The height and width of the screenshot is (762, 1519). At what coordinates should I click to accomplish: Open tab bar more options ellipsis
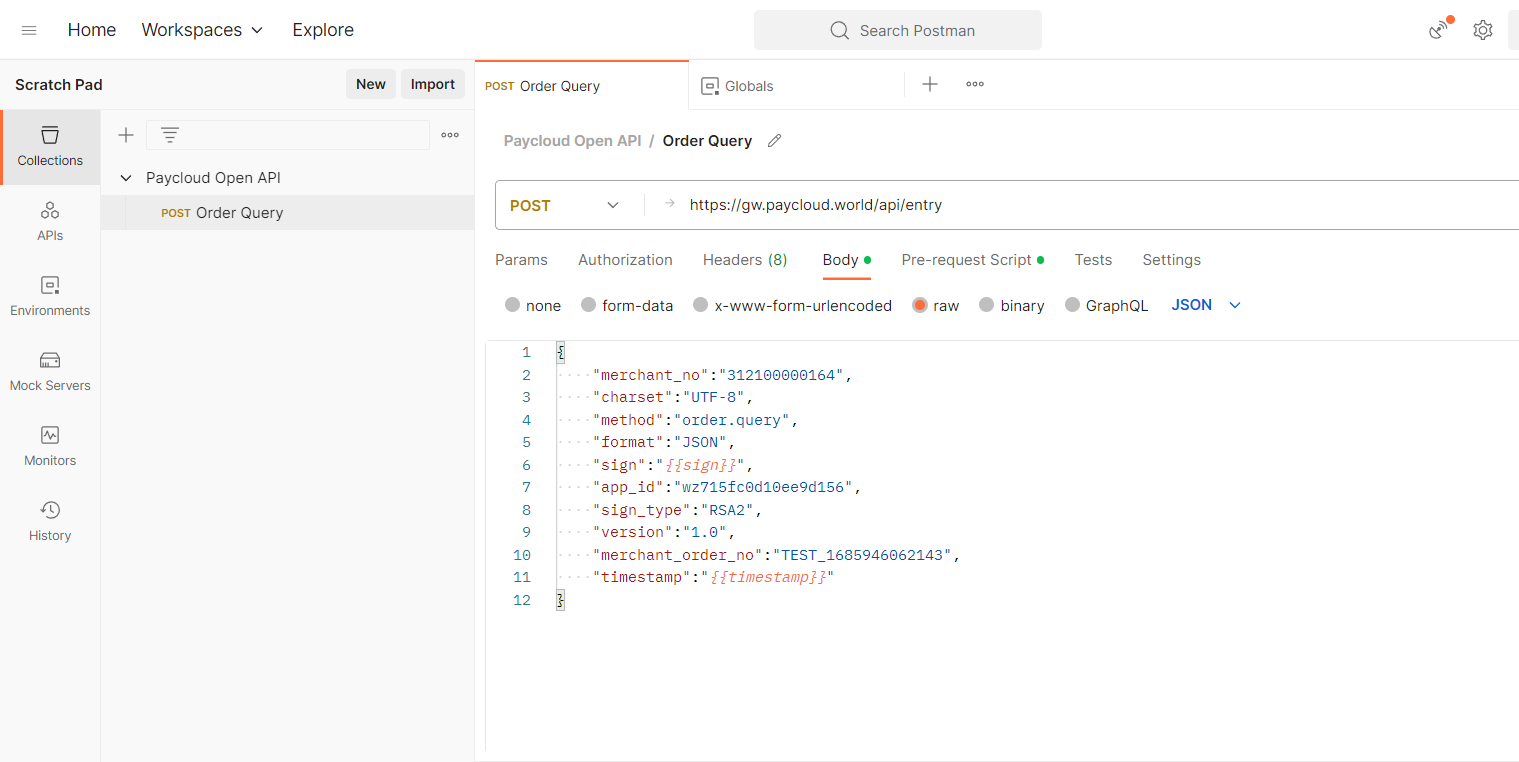click(x=975, y=84)
